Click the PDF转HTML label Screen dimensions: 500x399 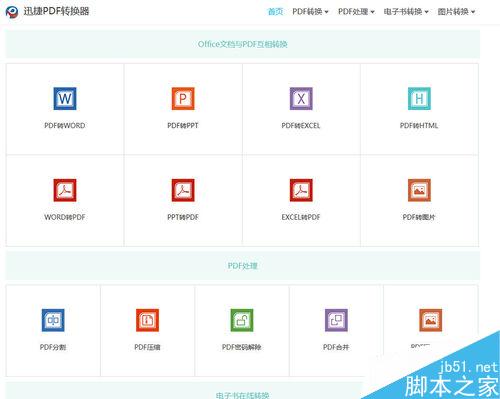tap(419, 126)
